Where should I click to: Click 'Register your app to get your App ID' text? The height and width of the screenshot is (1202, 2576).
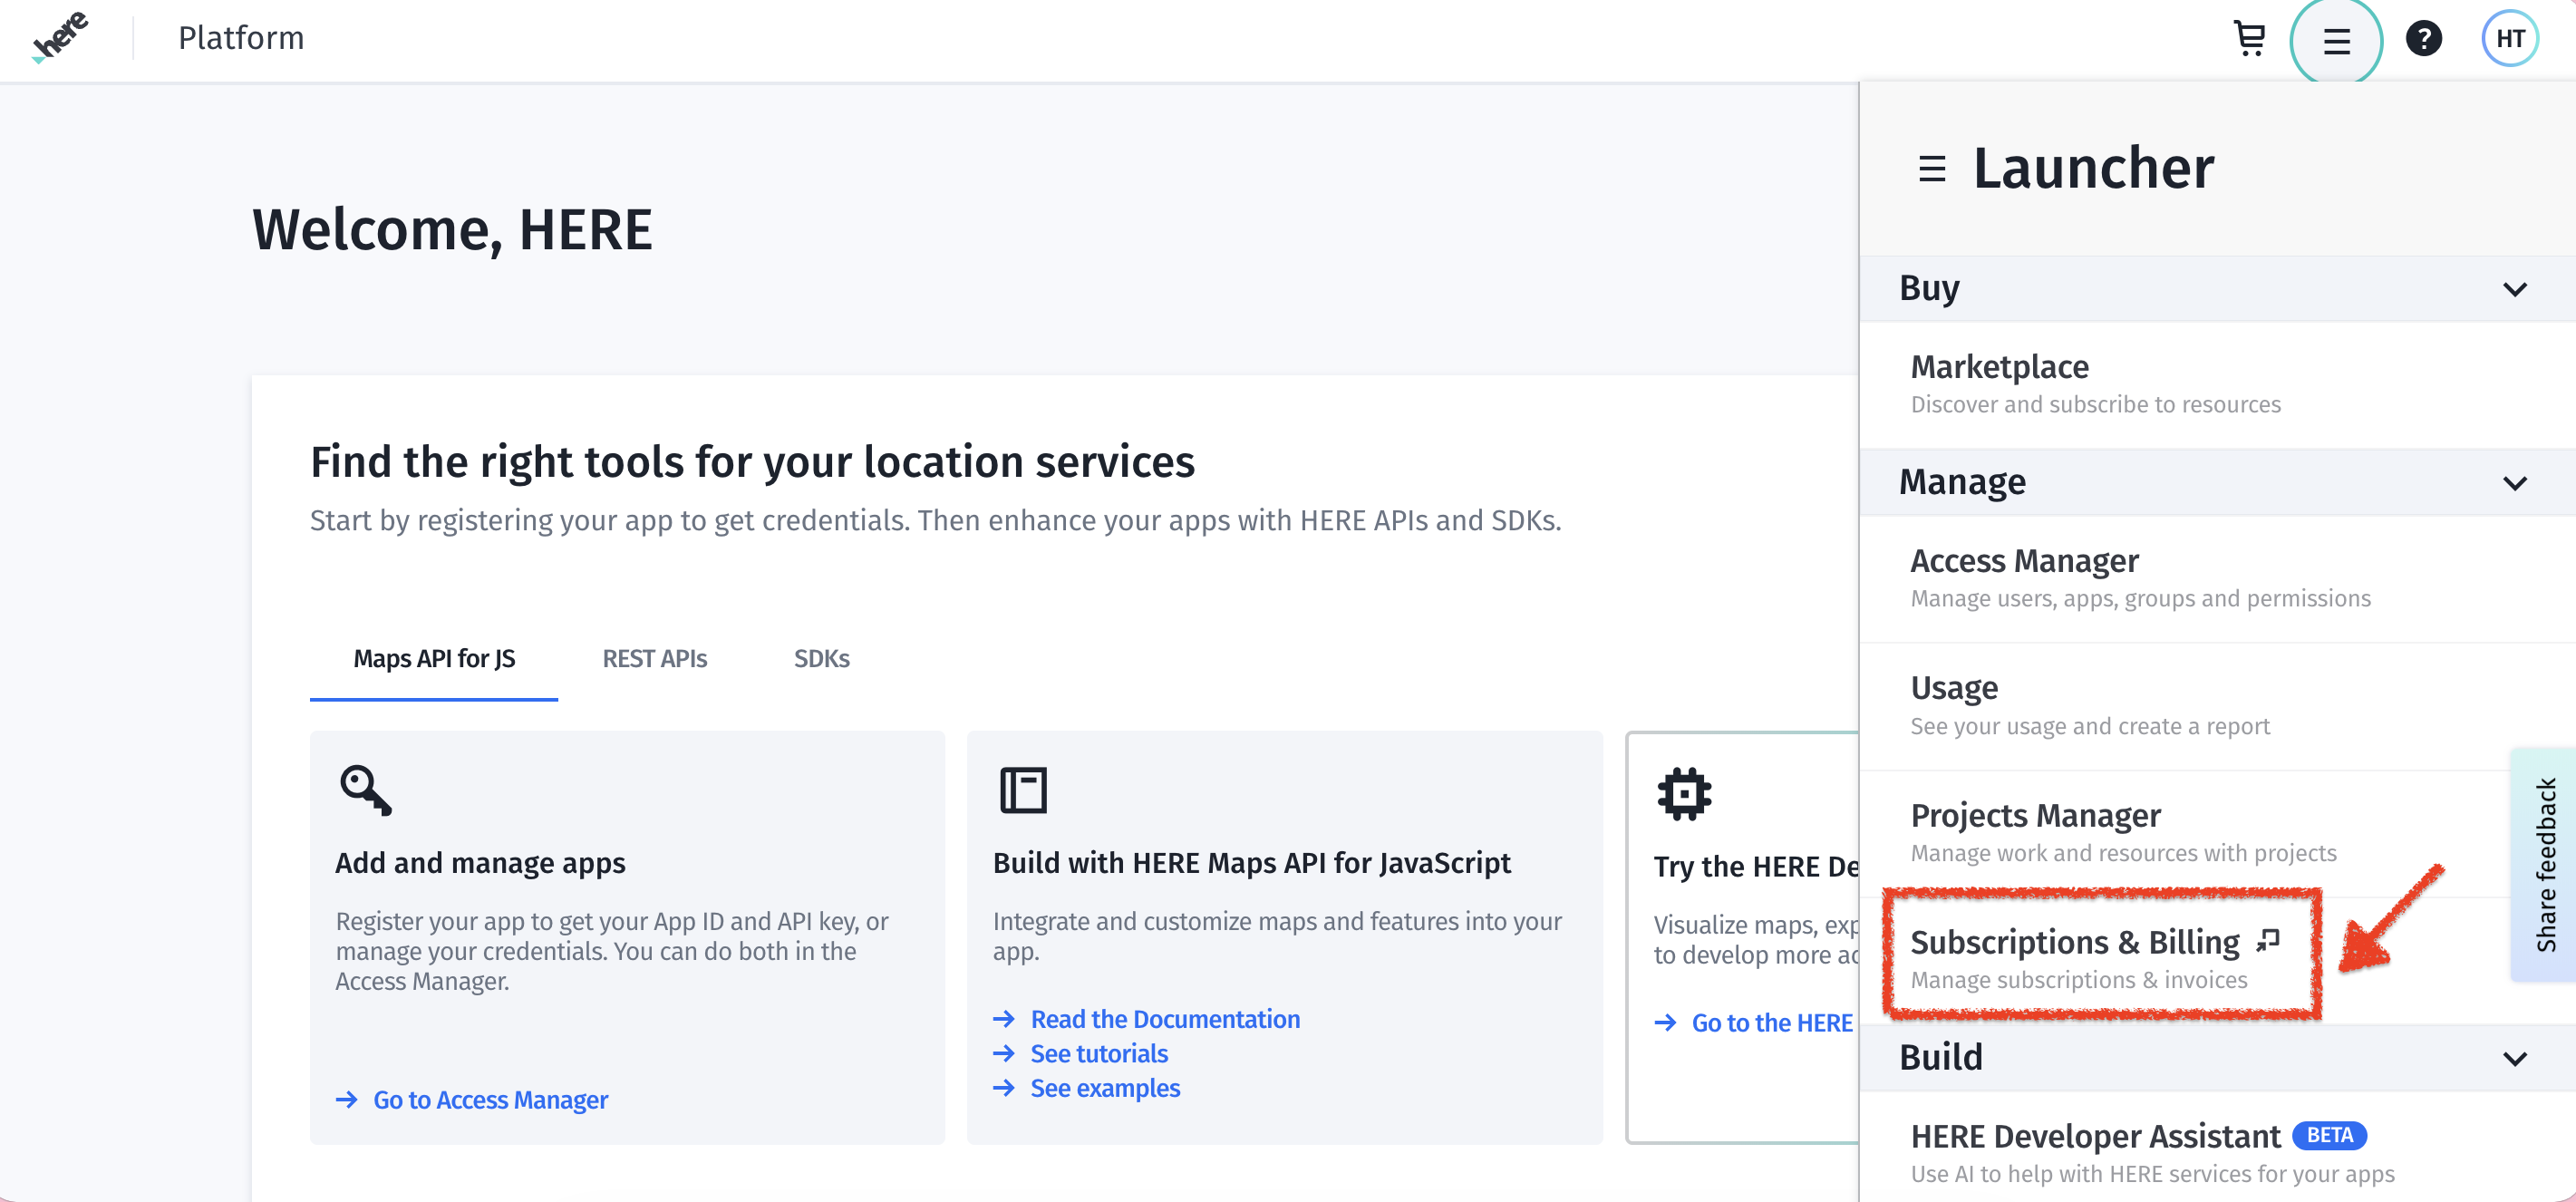[611, 951]
